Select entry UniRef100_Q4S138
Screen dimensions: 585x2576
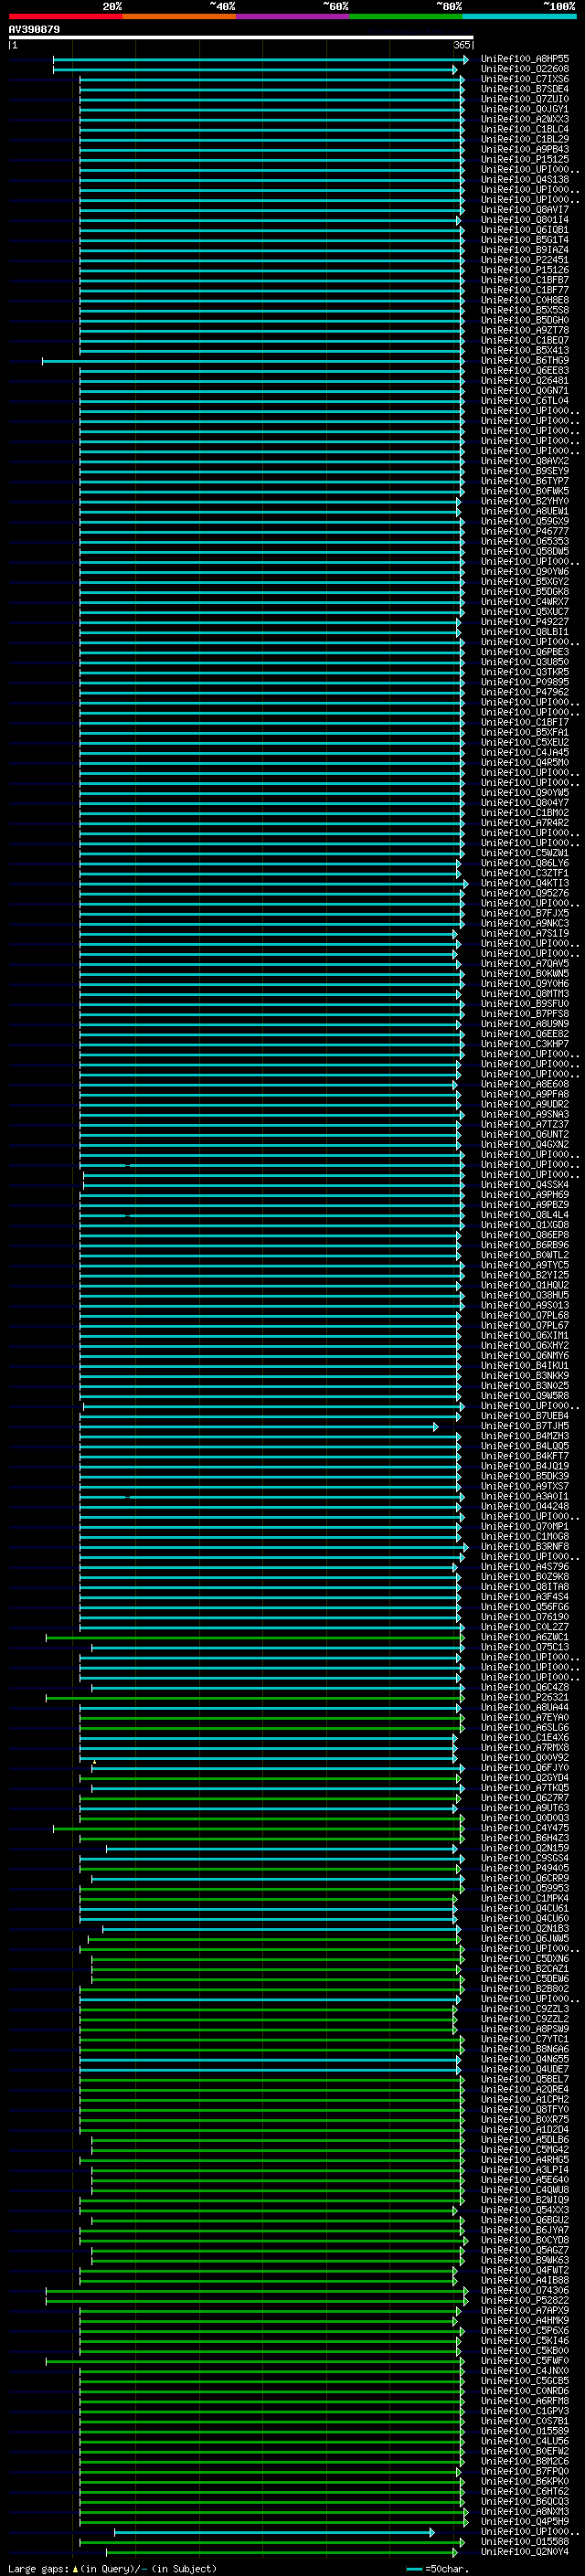point(525,180)
